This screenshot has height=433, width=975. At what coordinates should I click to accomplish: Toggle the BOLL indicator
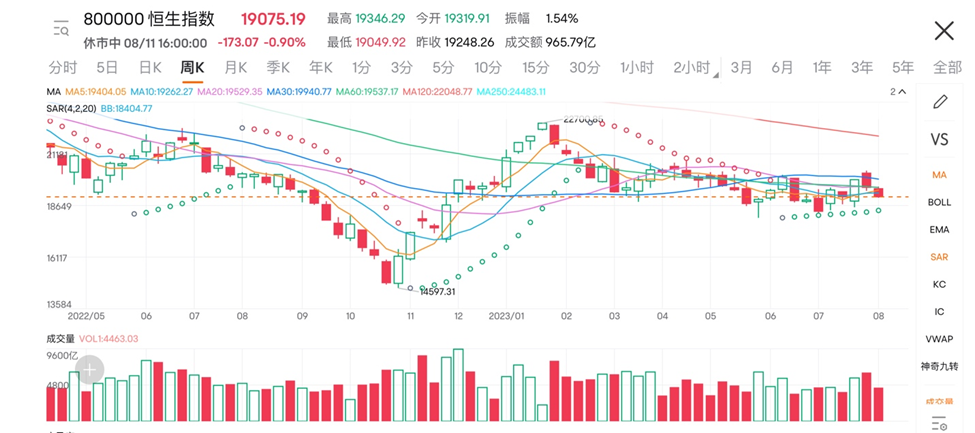click(939, 202)
